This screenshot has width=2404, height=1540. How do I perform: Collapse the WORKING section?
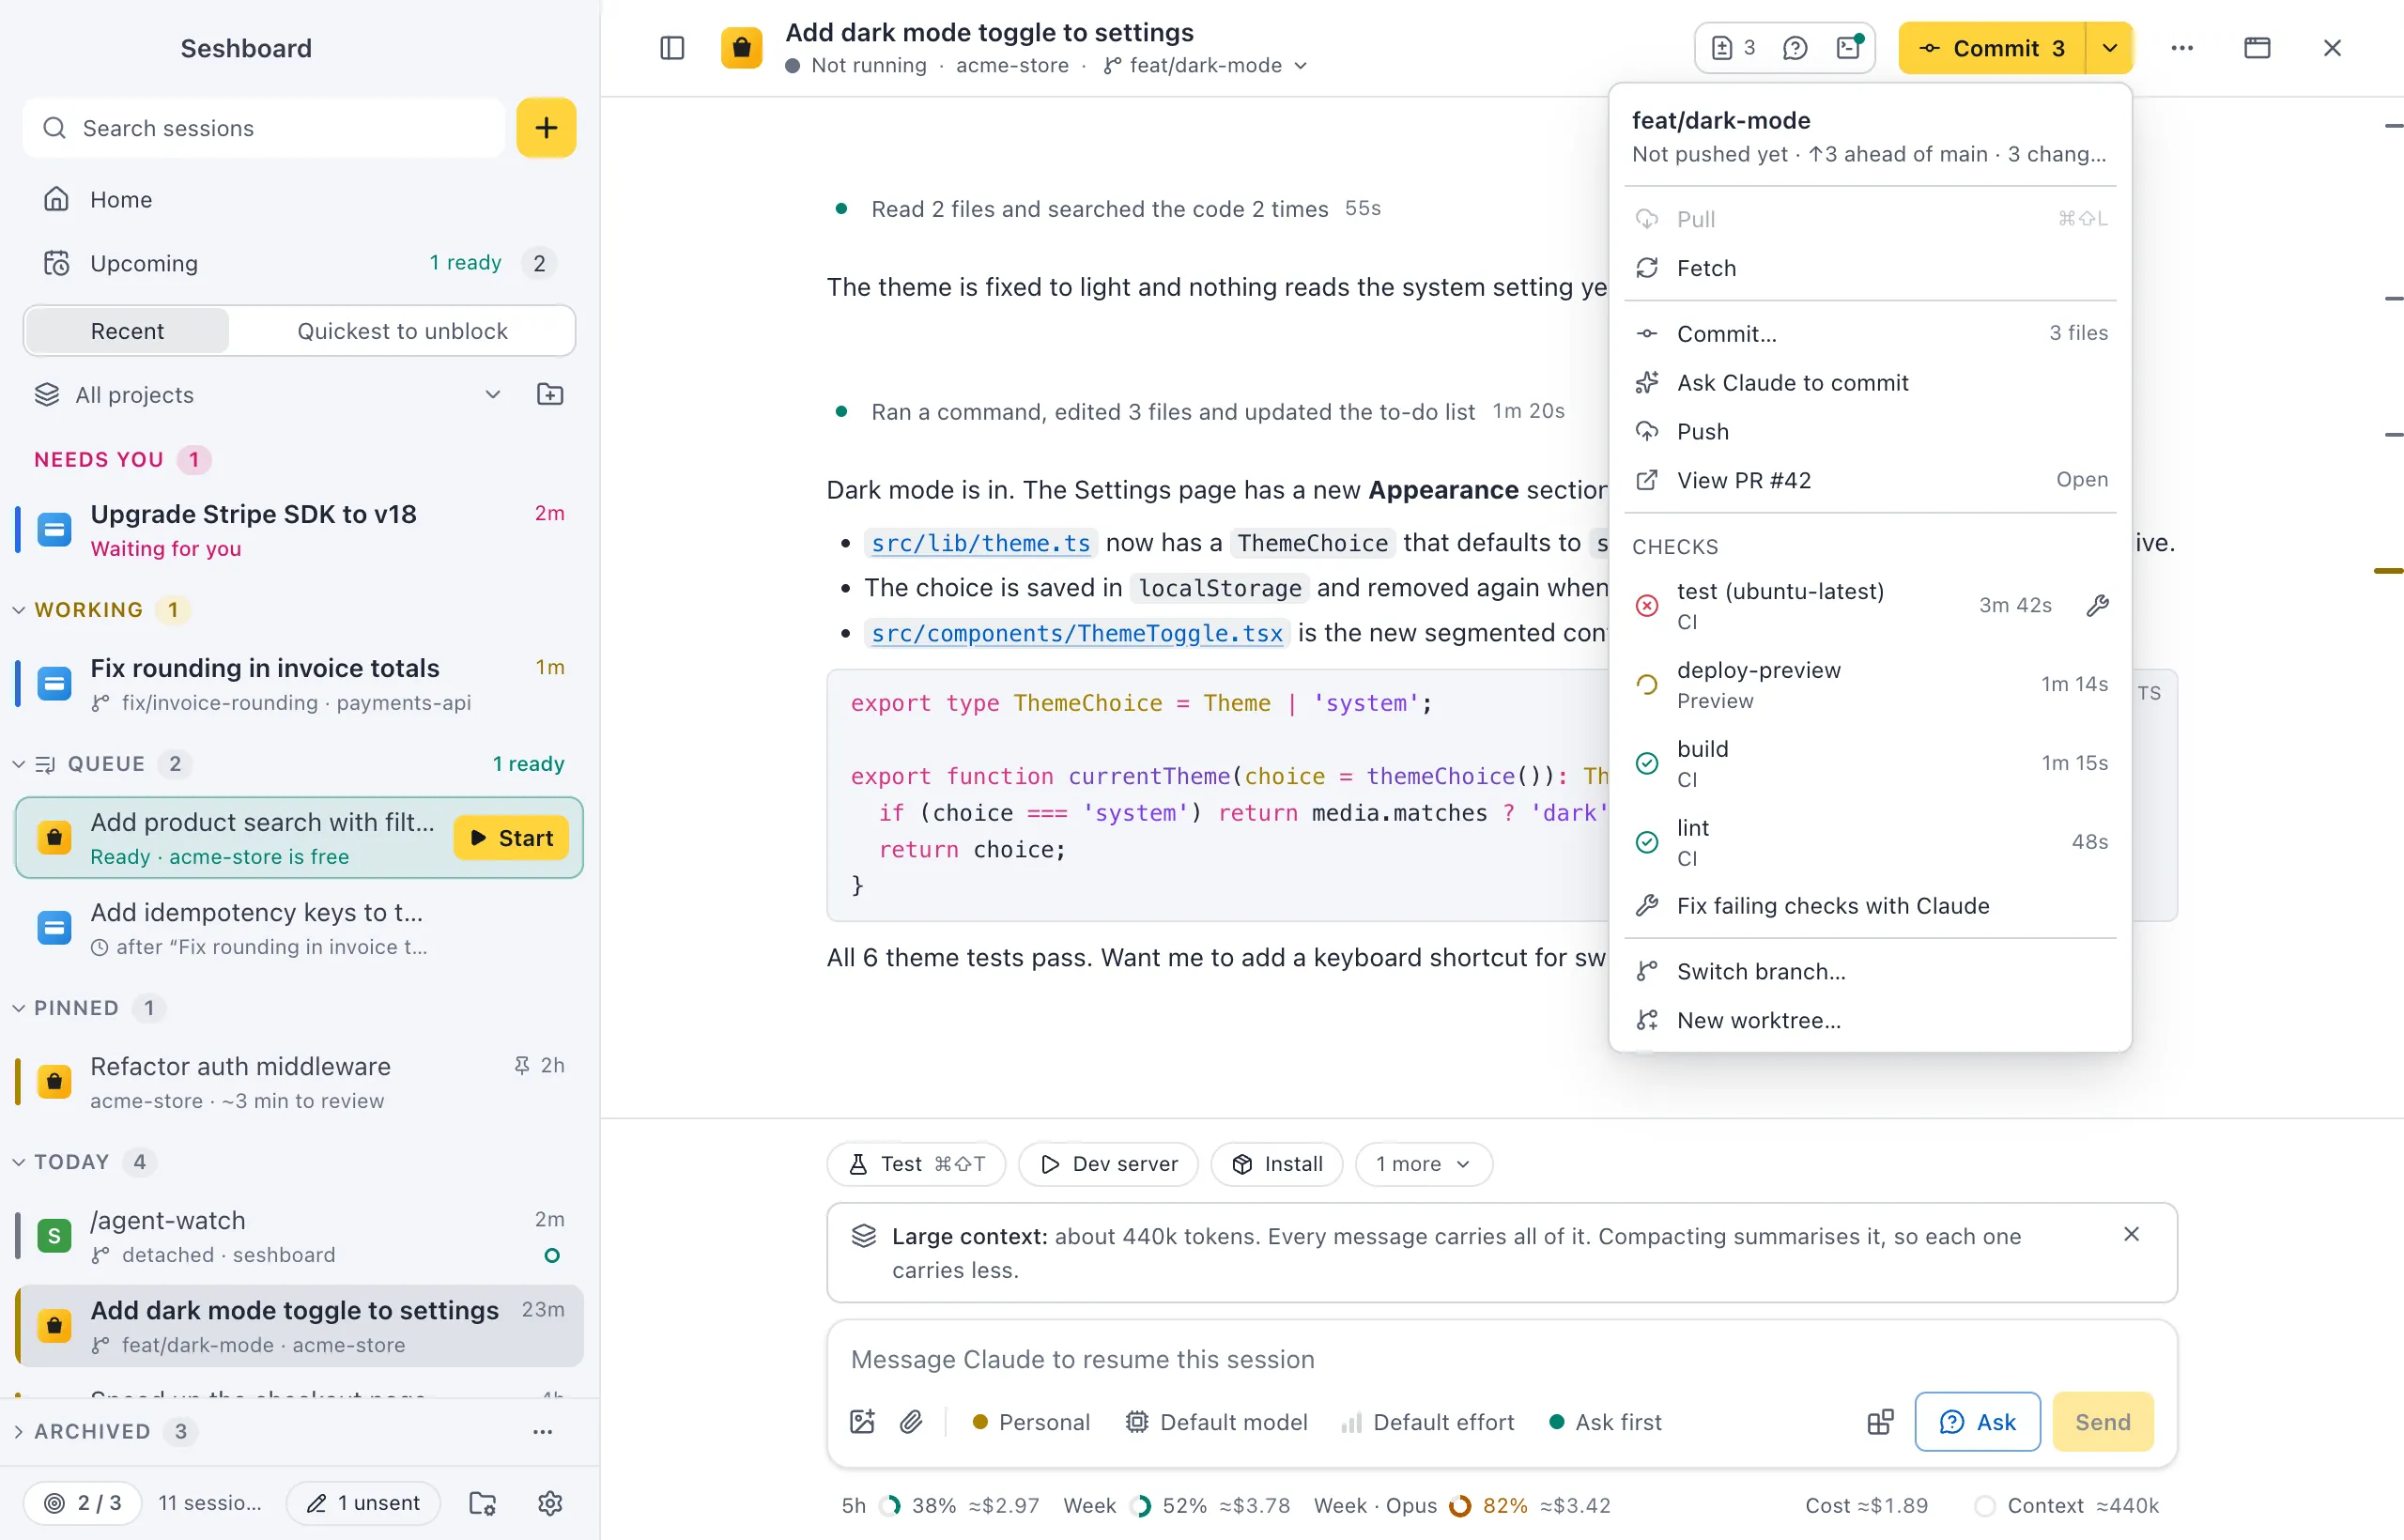(18, 609)
